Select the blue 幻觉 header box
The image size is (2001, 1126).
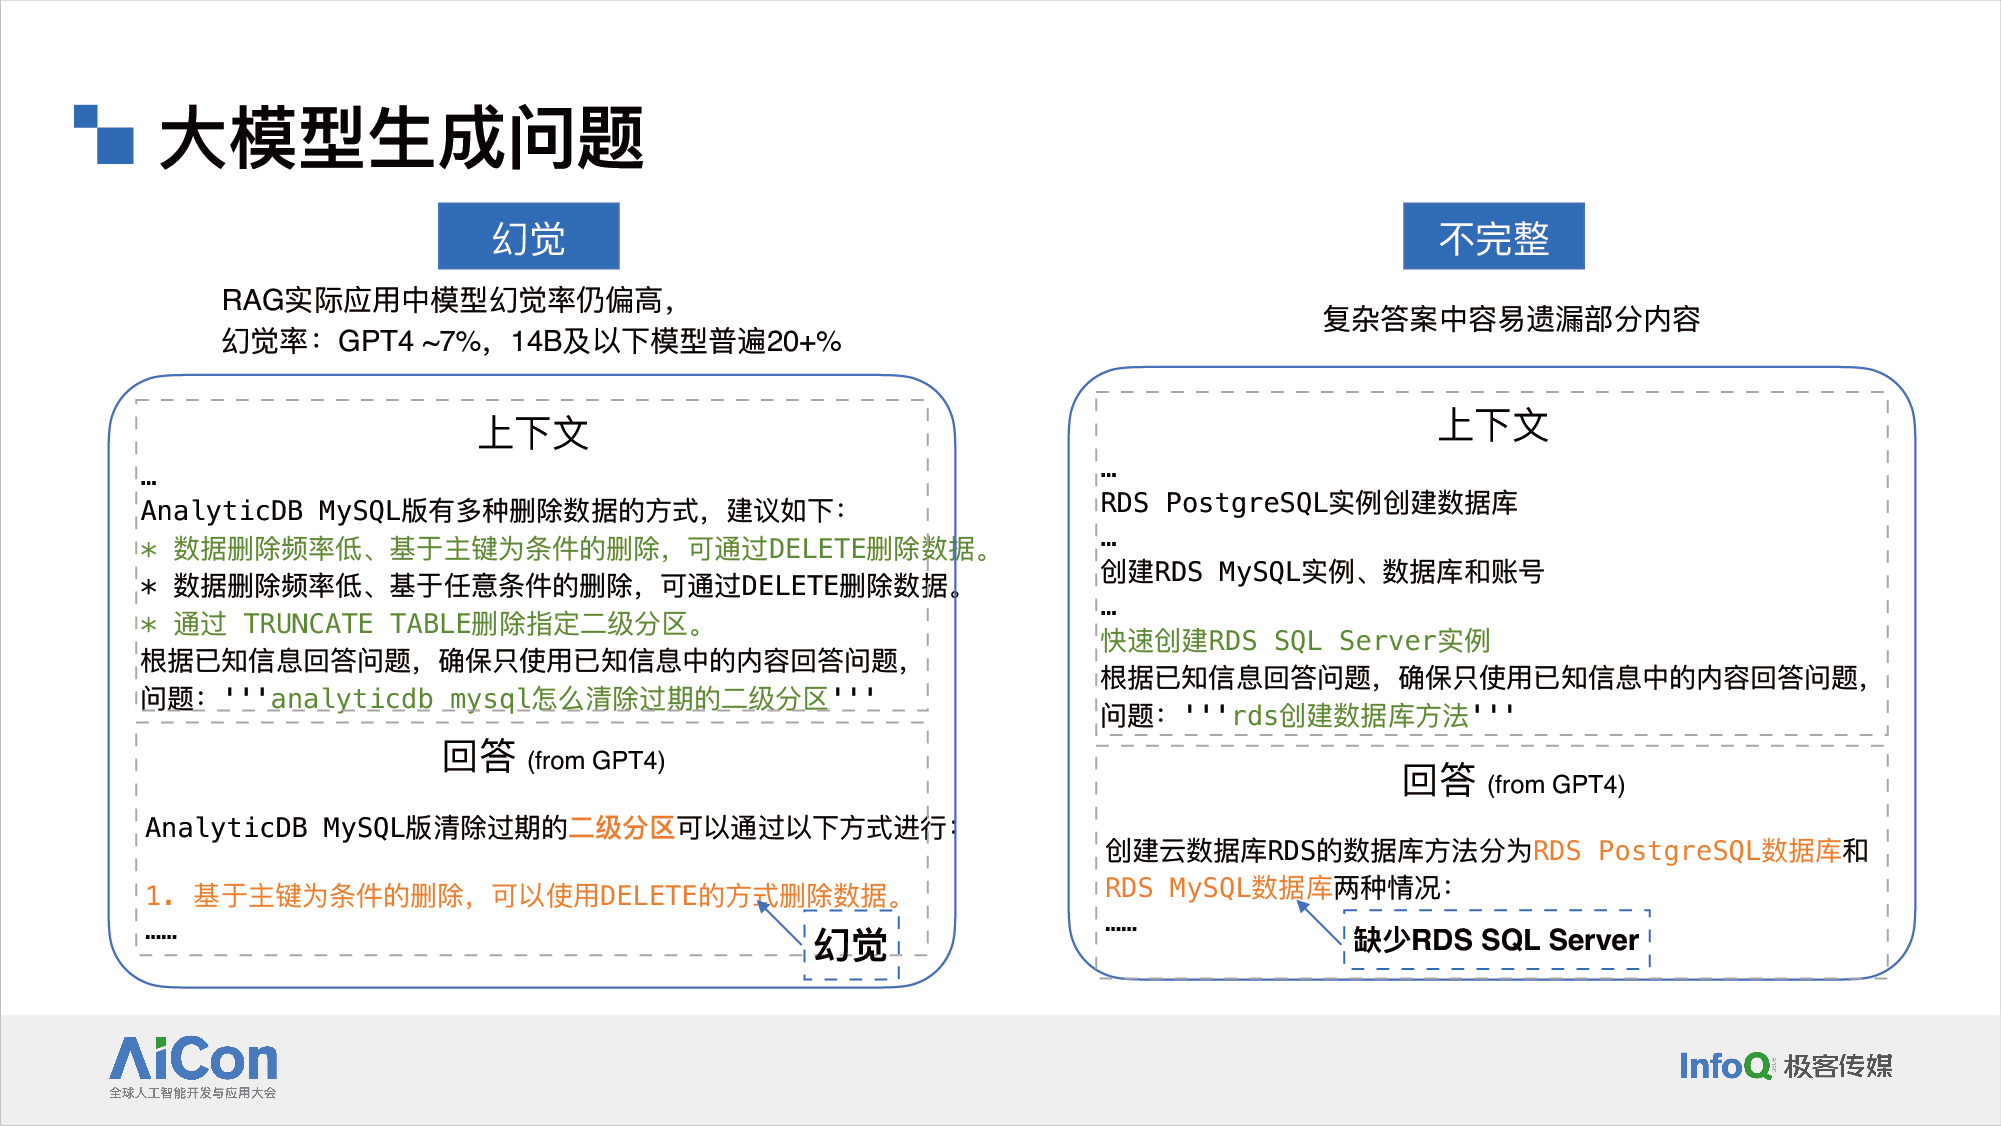[x=528, y=237]
